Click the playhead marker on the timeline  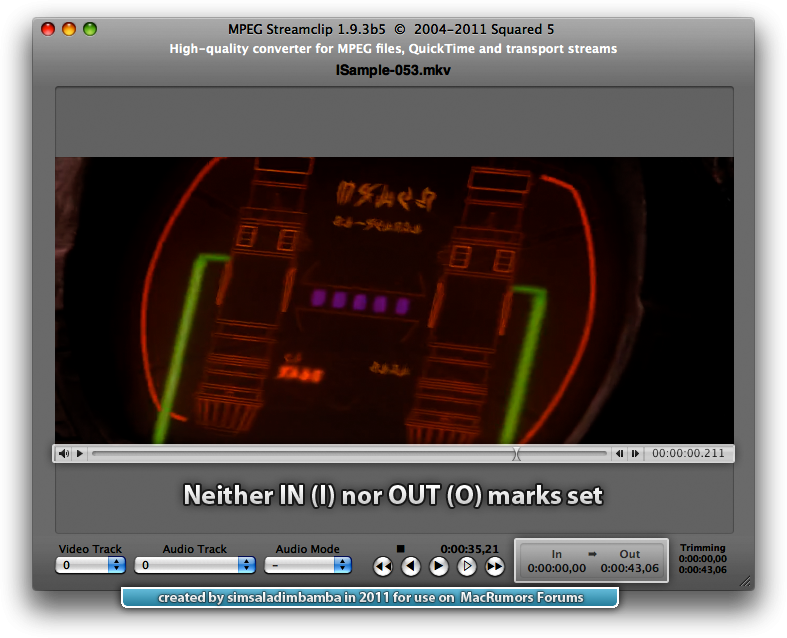coord(516,454)
